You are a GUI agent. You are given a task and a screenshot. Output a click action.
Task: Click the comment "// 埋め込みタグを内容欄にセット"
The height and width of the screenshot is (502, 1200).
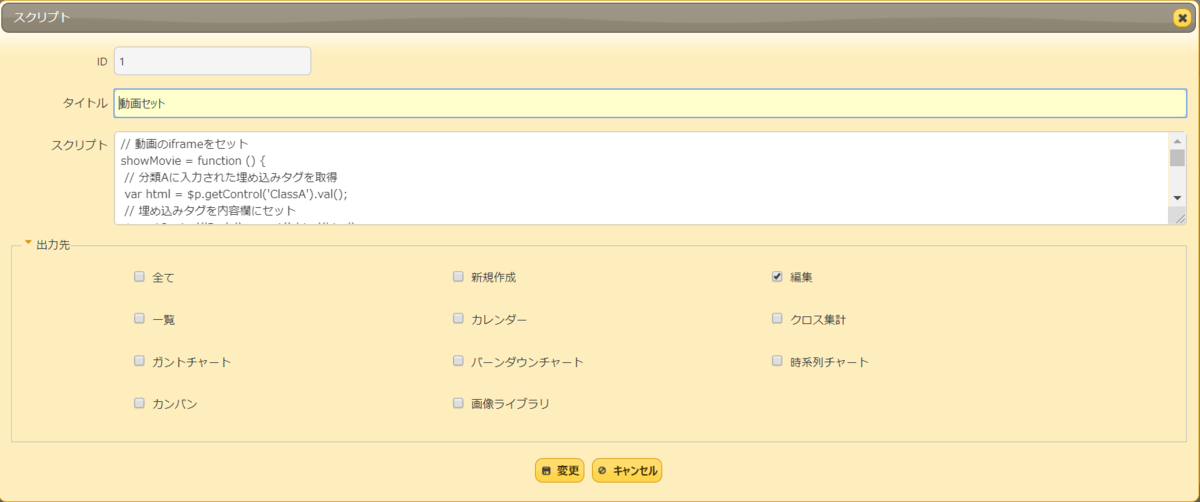(x=210, y=211)
